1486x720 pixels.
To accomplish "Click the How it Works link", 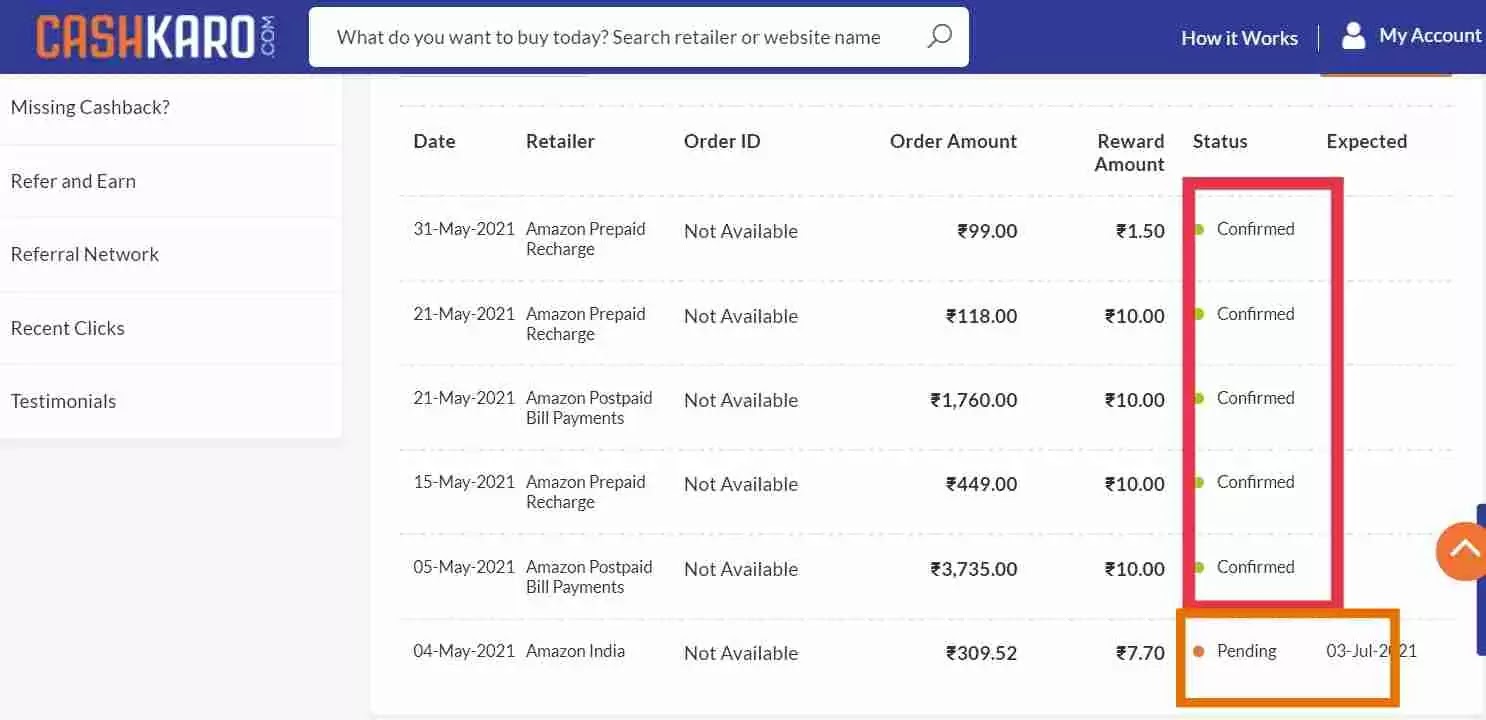I will pyautogui.click(x=1239, y=38).
